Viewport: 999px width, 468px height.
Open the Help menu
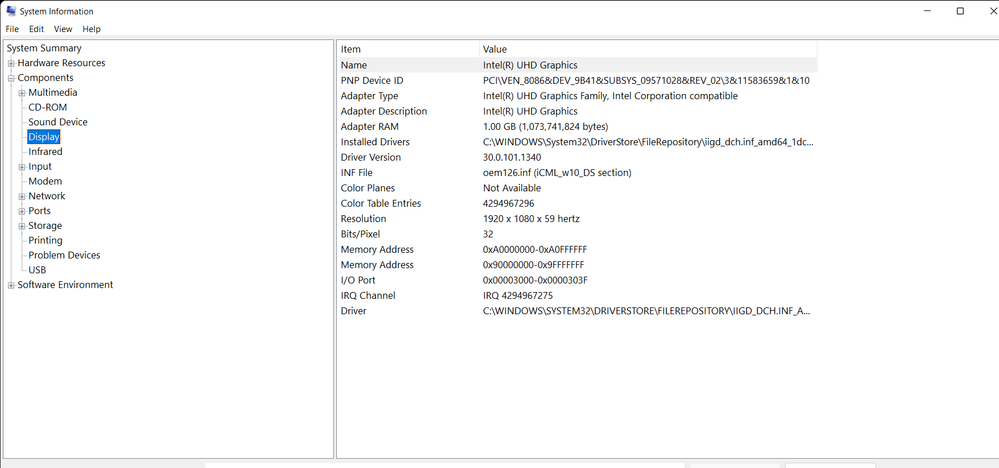pos(92,29)
